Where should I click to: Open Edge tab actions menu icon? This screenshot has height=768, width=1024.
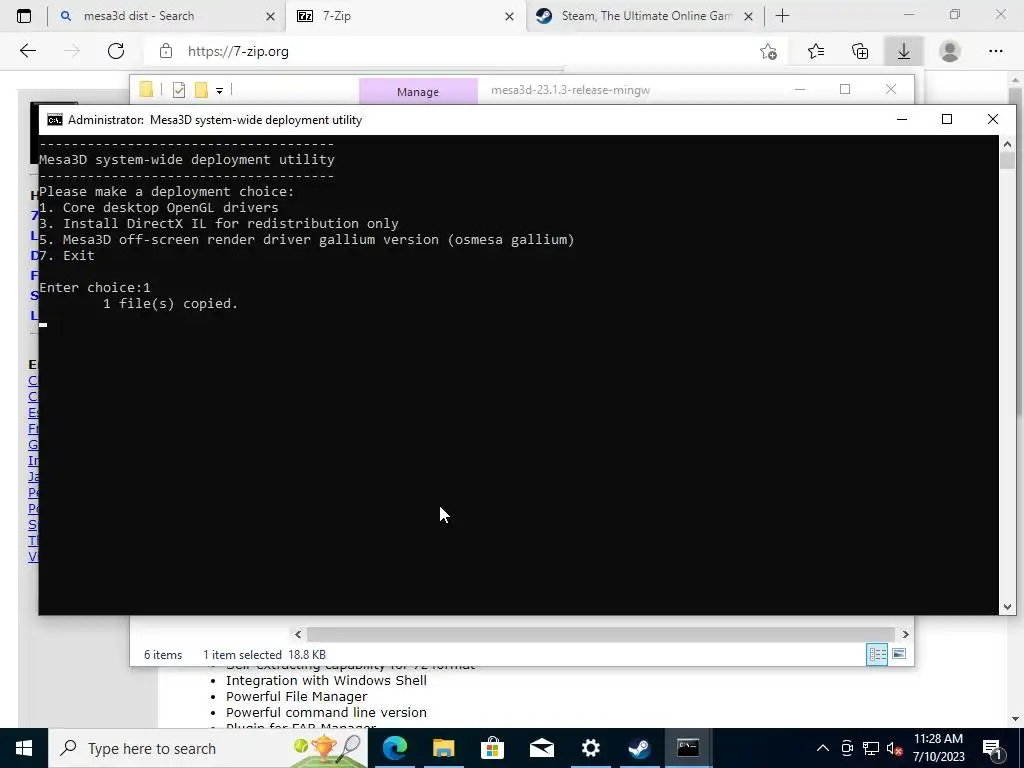point(24,16)
